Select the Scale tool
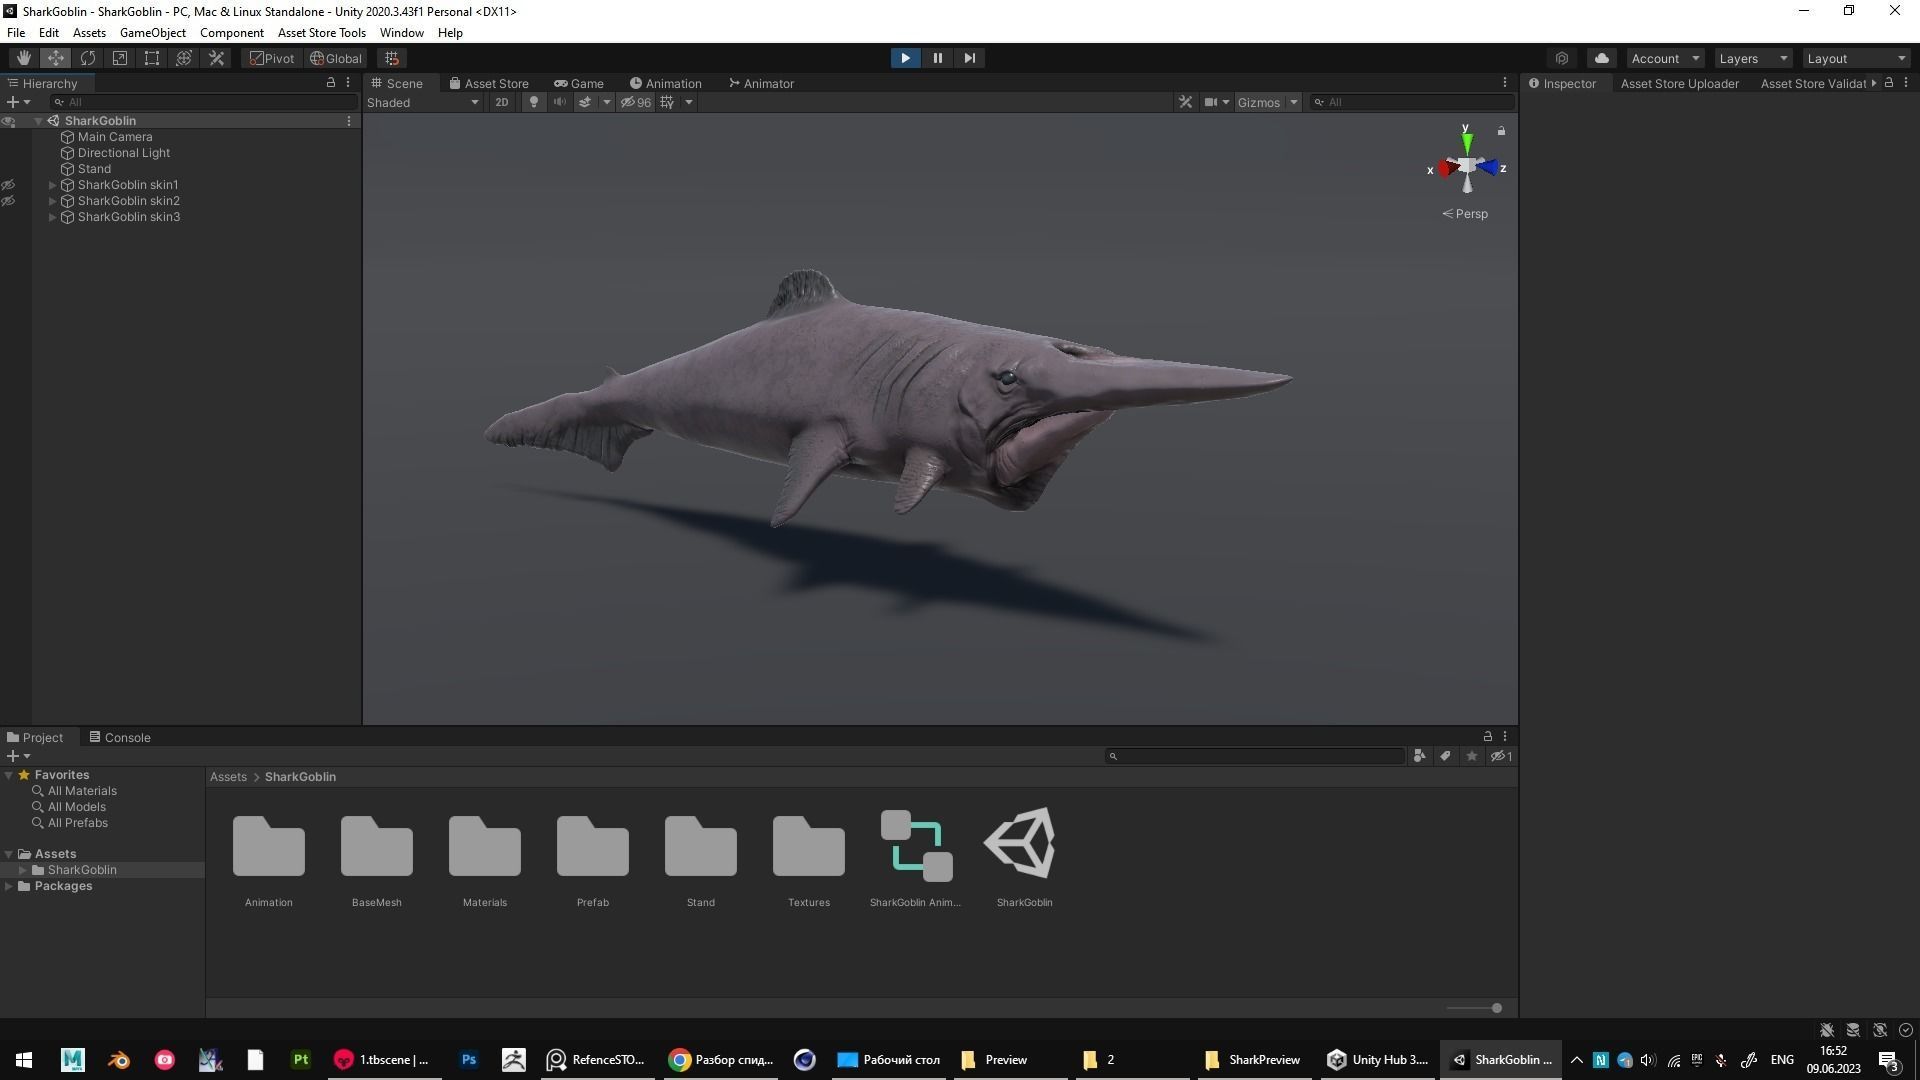The image size is (1920, 1080). click(120, 58)
